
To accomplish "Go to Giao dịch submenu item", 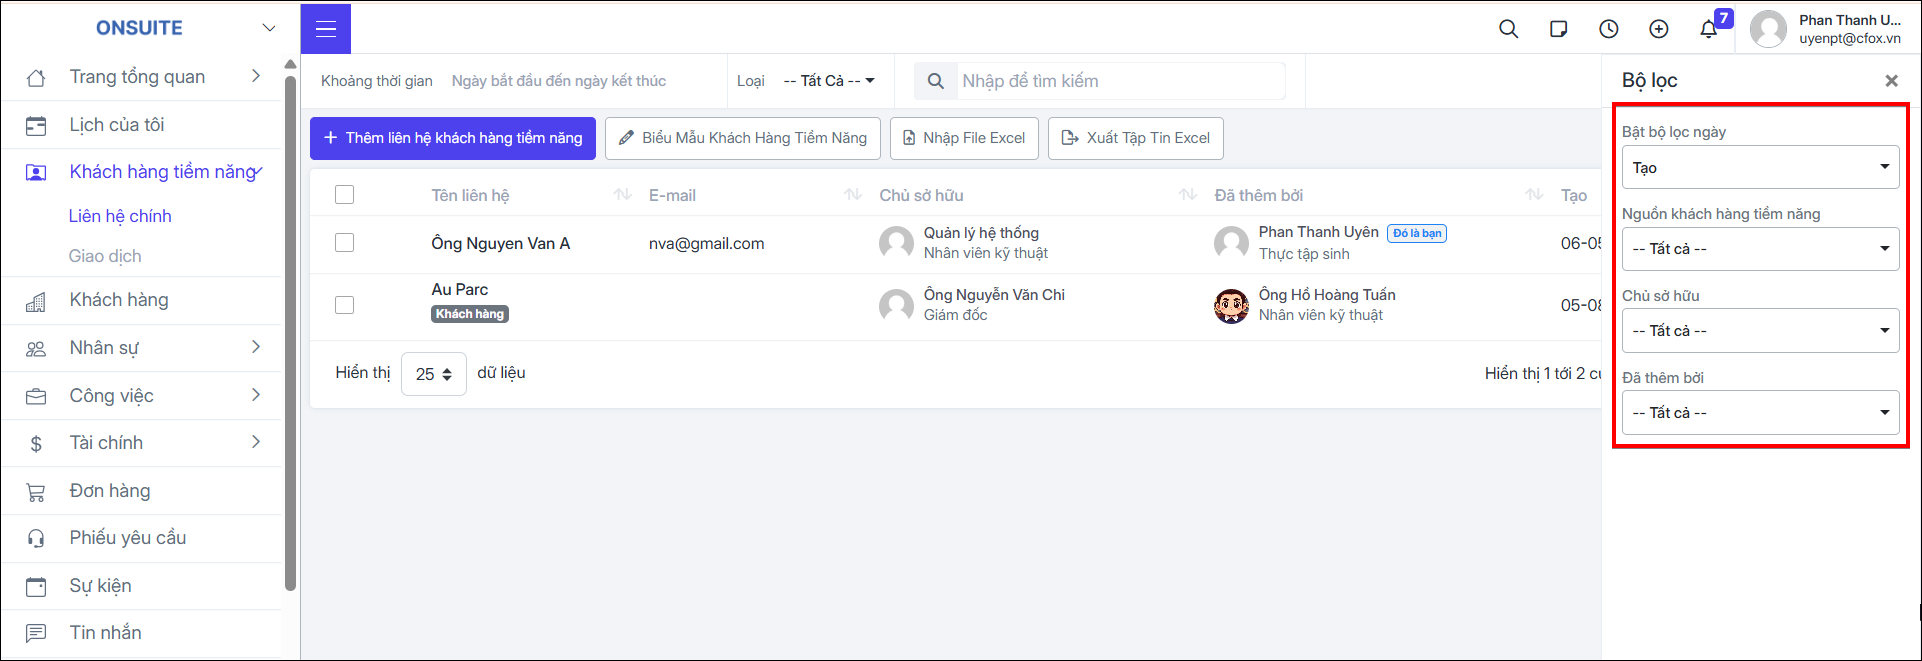I will pos(105,256).
